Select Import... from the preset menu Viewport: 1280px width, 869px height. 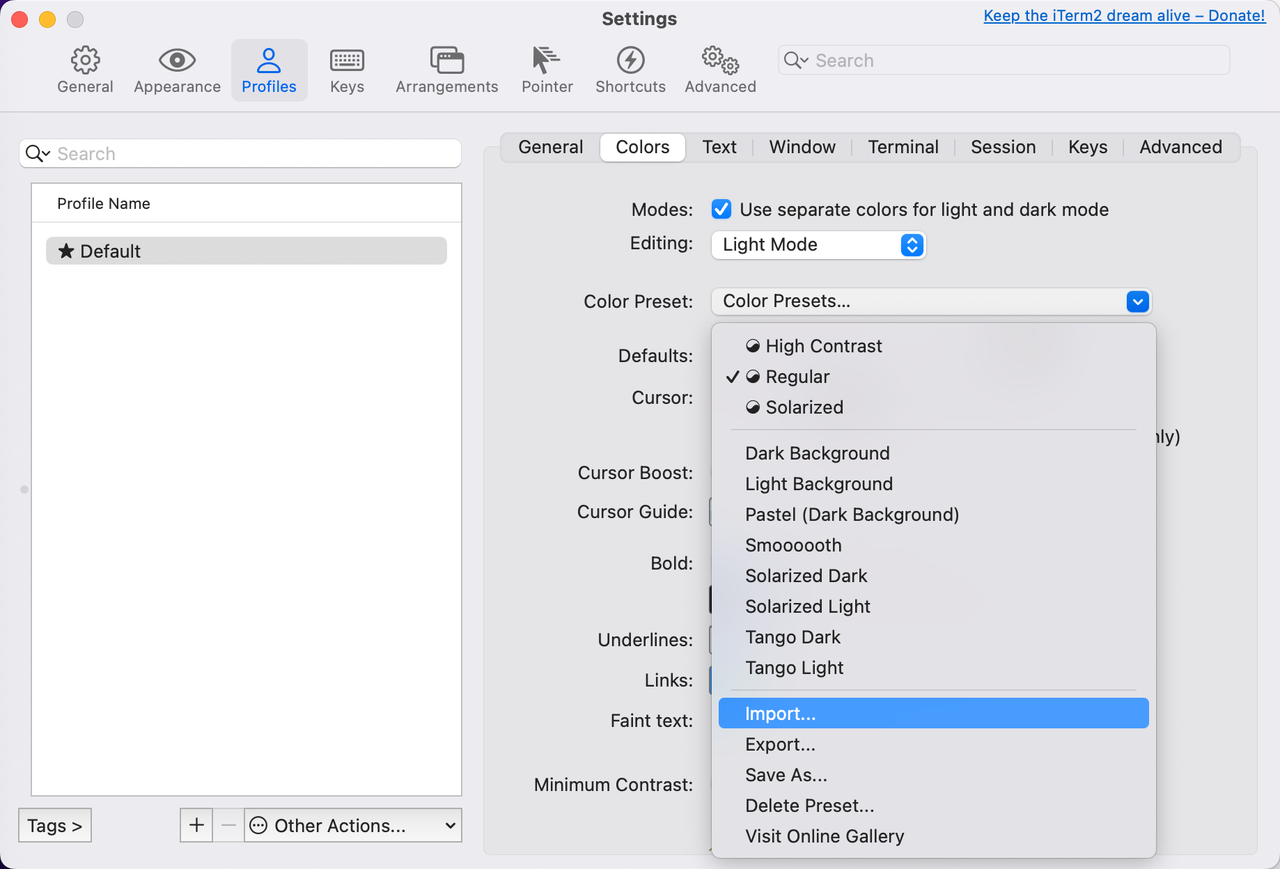(x=780, y=714)
